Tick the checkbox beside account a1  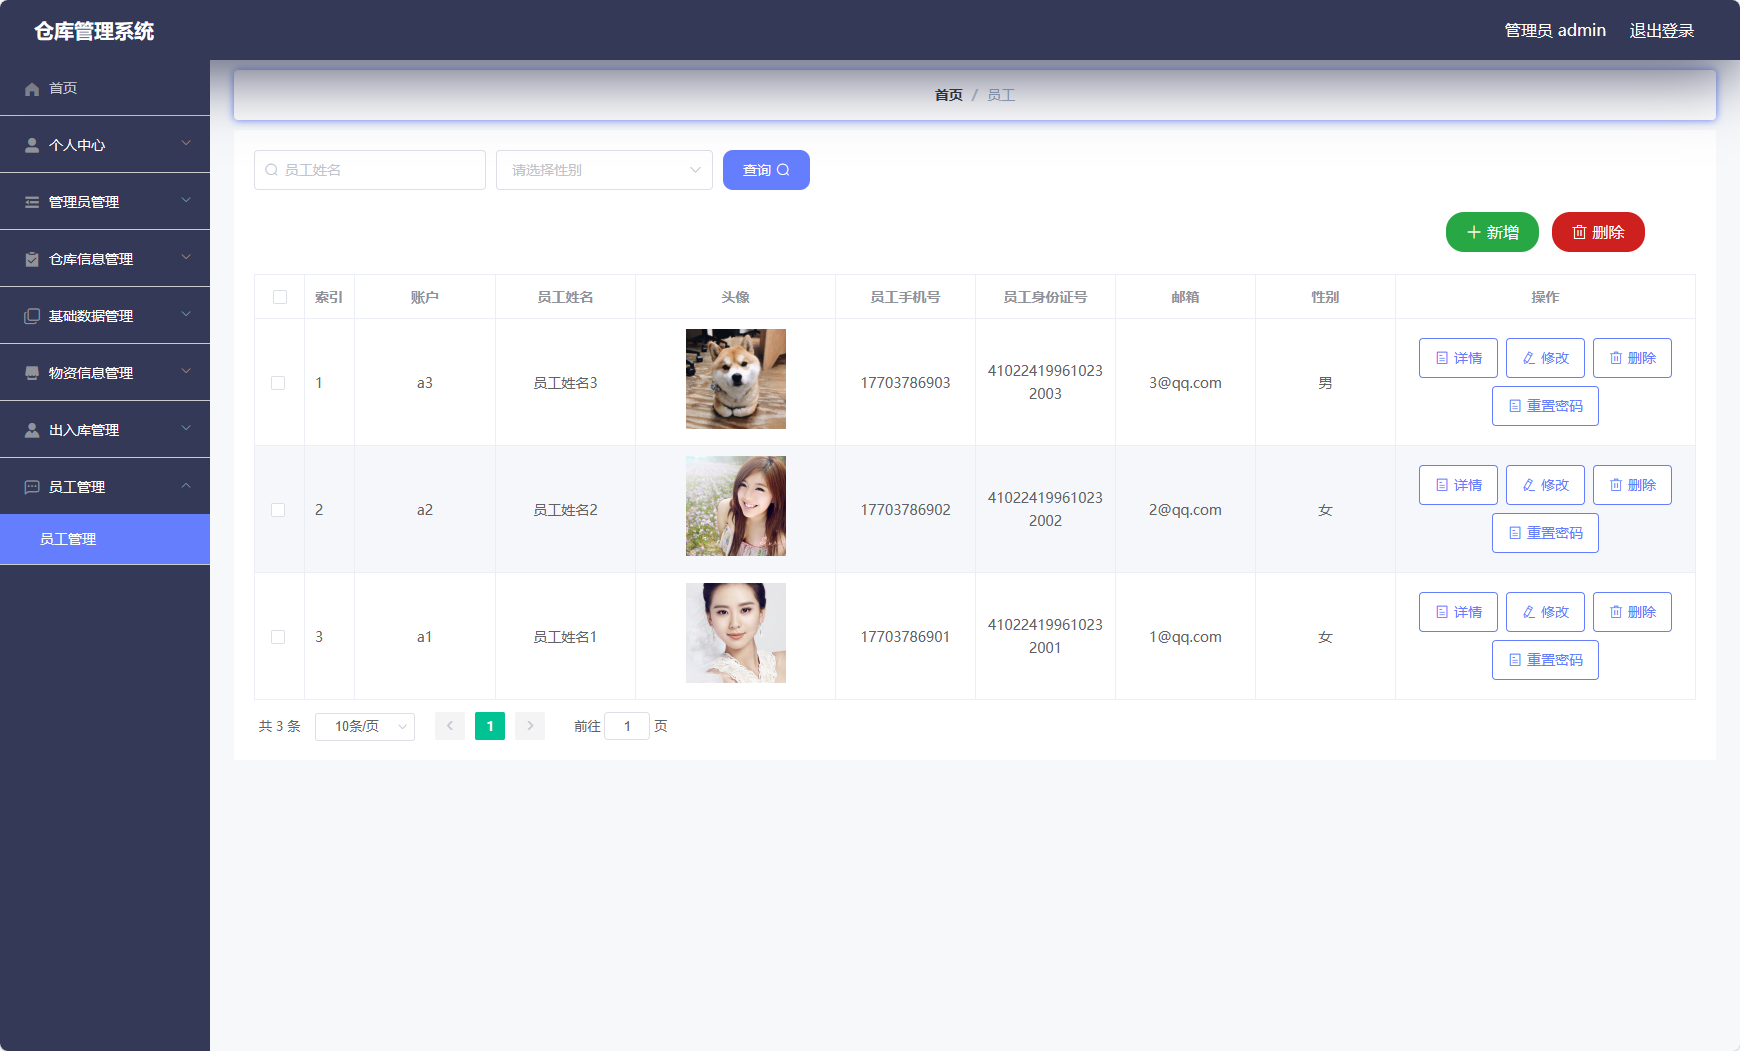coord(278,636)
